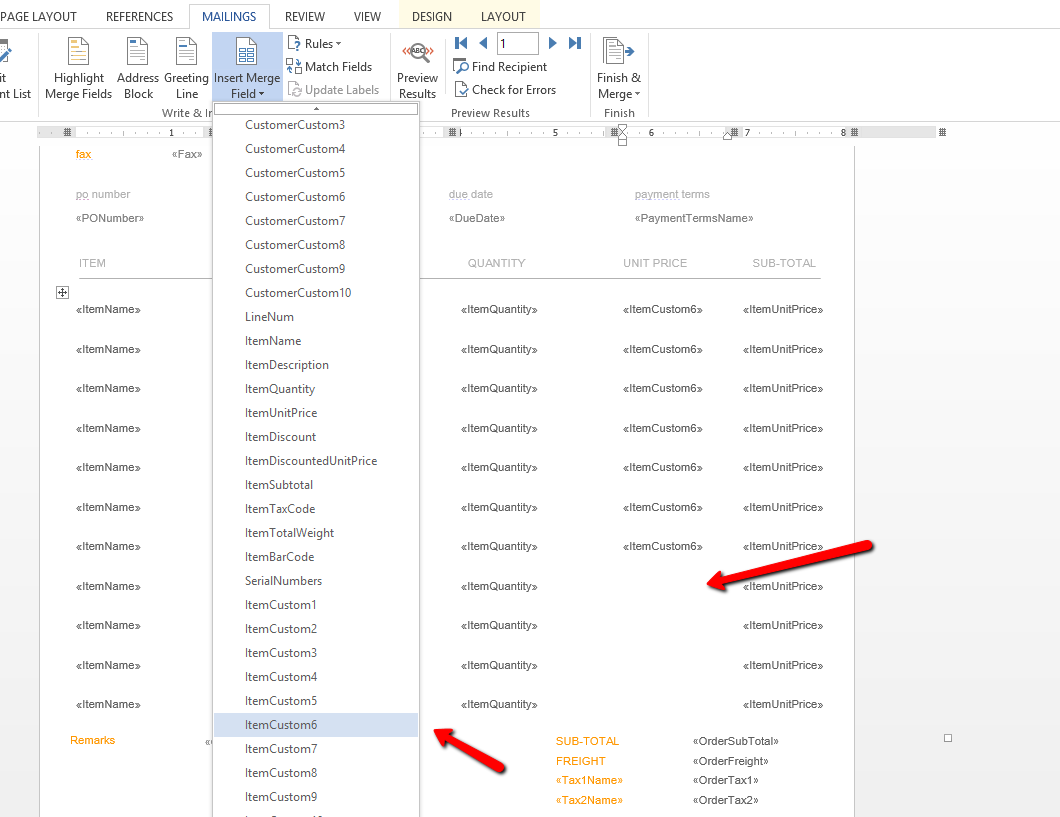The height and width of the screenshot is (817, 1060).
Task: Open the DESIGN table tools tab
Action: point(432,17)
